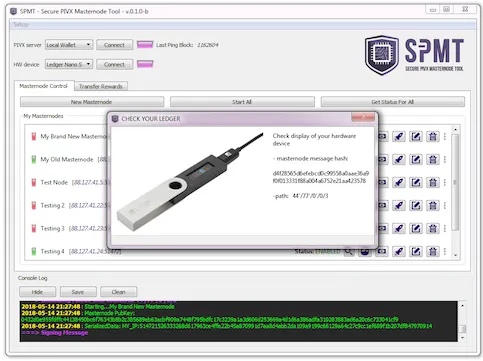Screen dimensions: 483x361
Task: Click PIVX server purple connection indicator
Action: (x=145, y=44)
